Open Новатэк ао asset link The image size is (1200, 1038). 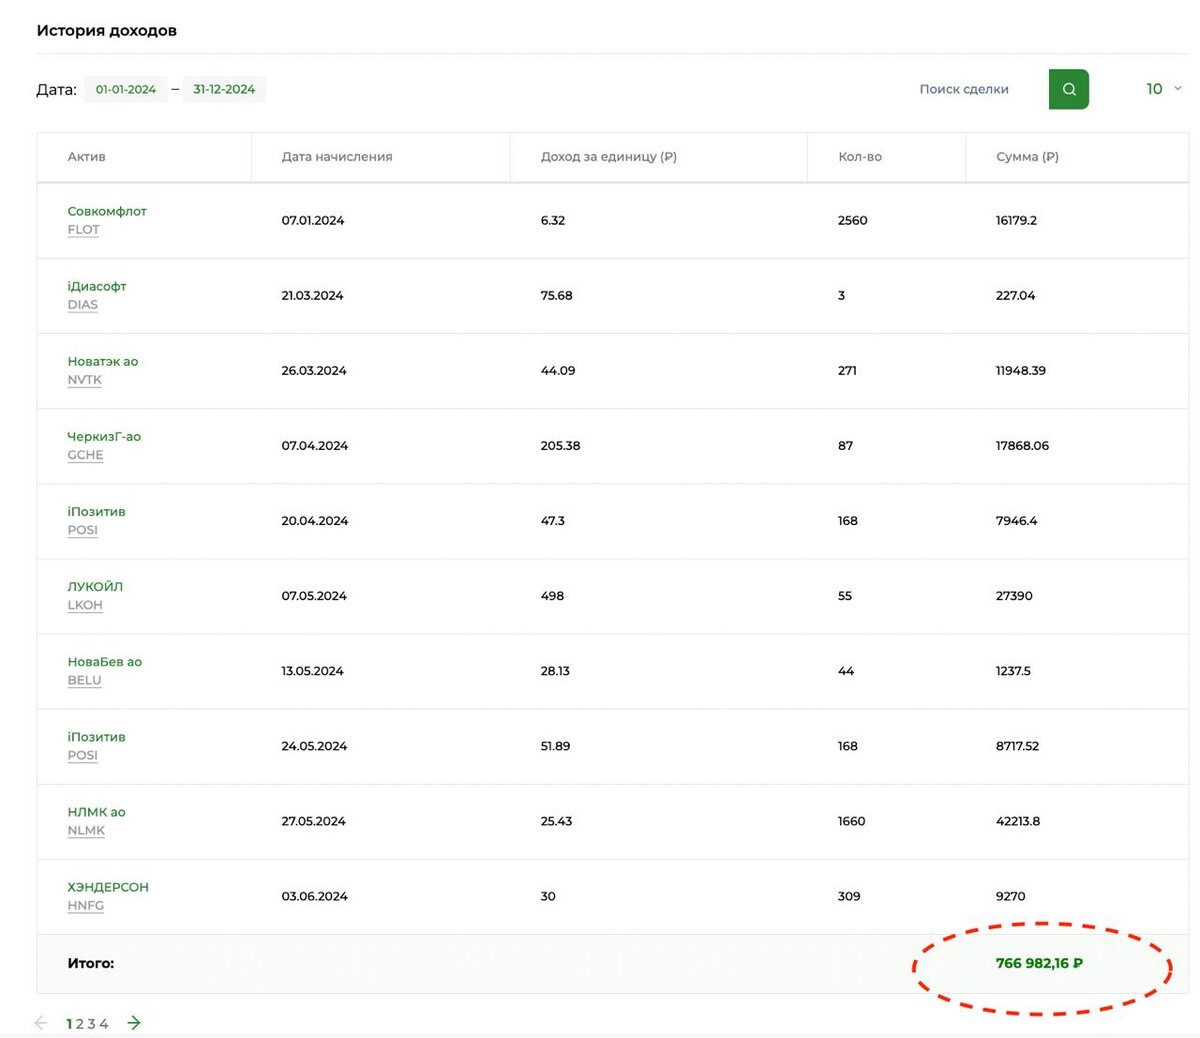click(102, 361)
